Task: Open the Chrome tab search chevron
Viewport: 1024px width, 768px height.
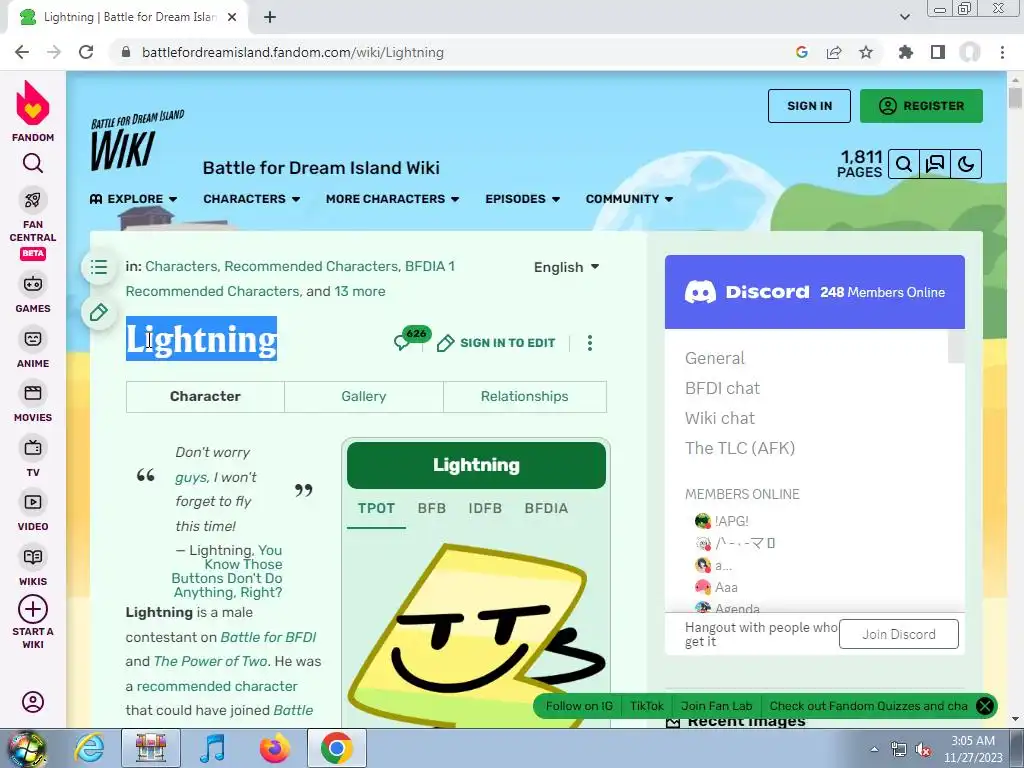Action: click(x=905, y=17)
